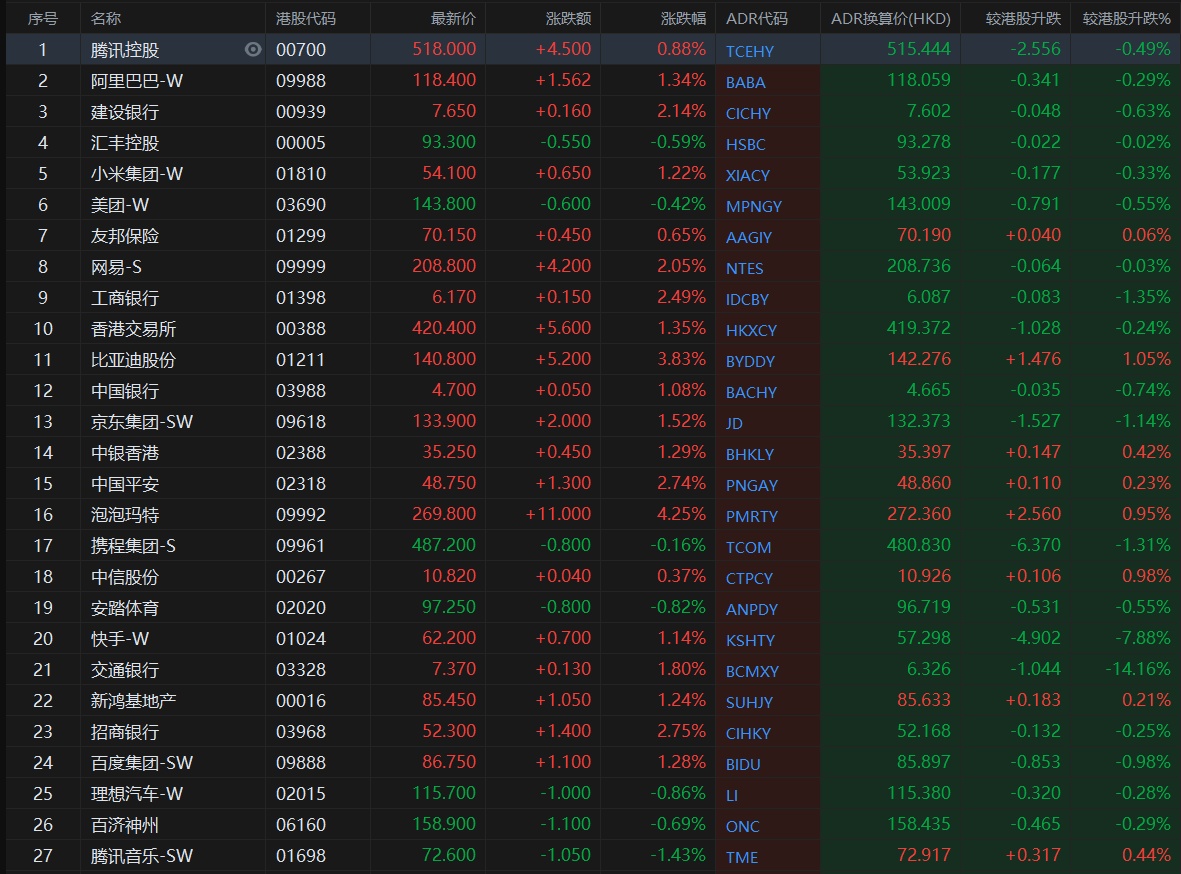Select 香港交易所 in the name column
Screen dimensions: 1181x874
133,328
